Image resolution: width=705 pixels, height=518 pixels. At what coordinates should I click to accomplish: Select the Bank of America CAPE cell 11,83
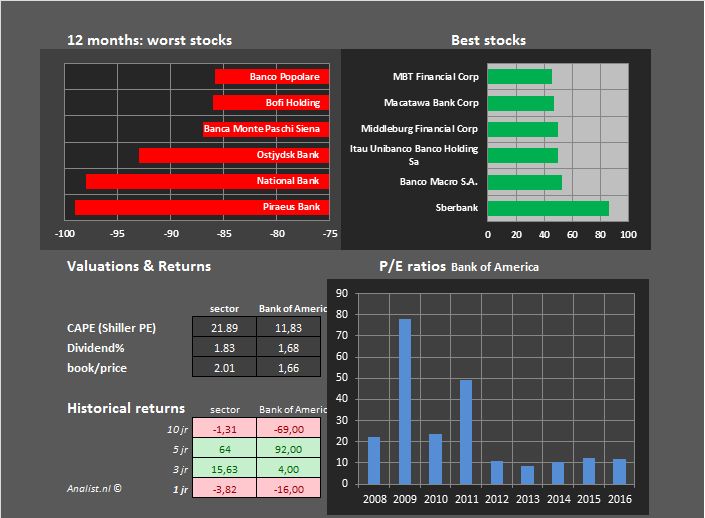pyautogui.click(x=289, y=328)
